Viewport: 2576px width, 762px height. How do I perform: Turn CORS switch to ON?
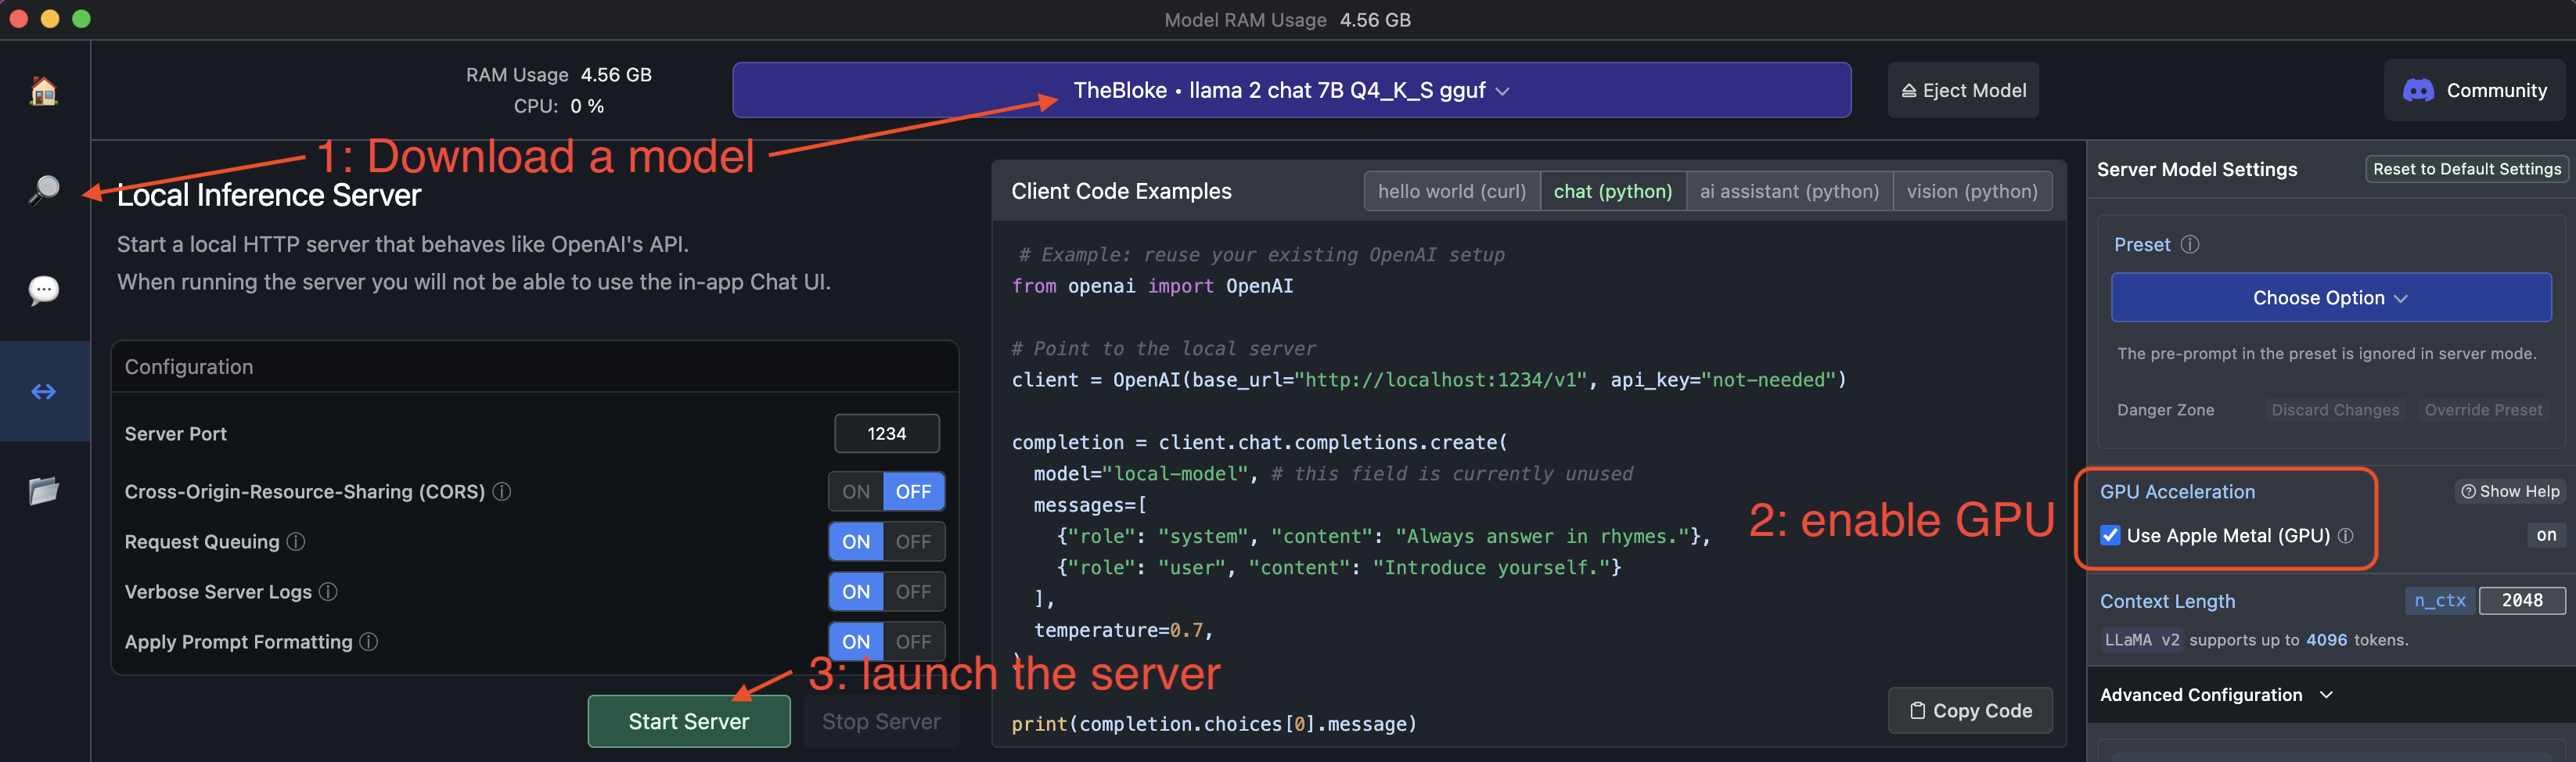(856, 491)
